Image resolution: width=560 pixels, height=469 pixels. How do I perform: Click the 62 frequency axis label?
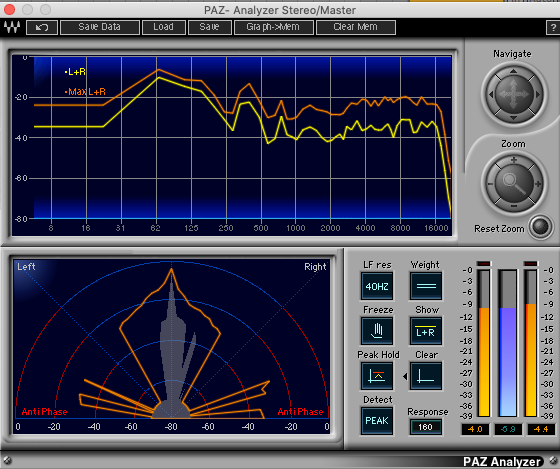(x=155, y=228)
